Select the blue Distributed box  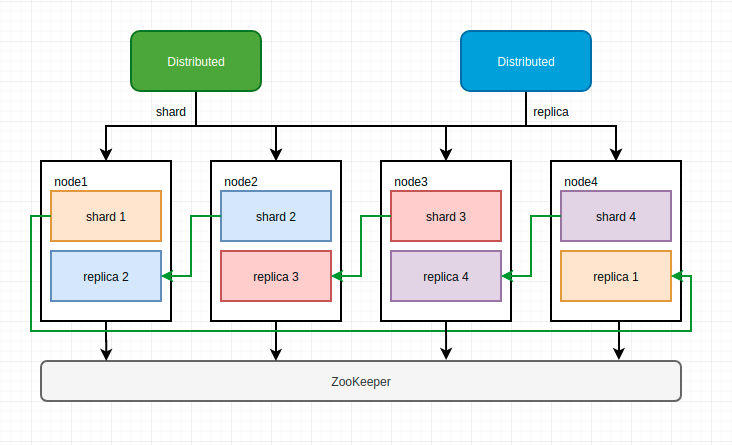tap(526, 61)
